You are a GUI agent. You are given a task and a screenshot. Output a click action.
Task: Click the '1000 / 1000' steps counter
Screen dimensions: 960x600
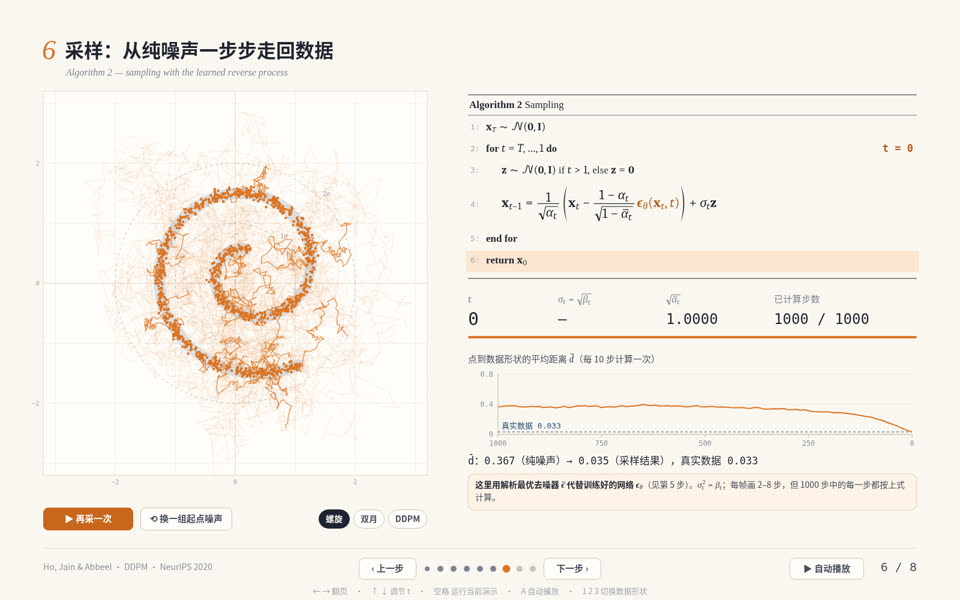(821, 319)
